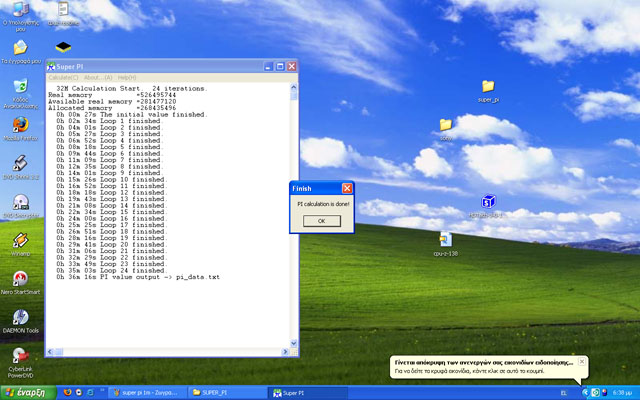Viewport: 640px width, 400px height.
Task: Launch Firefox from the Quick Launch bar
Action: pos(67,393)
